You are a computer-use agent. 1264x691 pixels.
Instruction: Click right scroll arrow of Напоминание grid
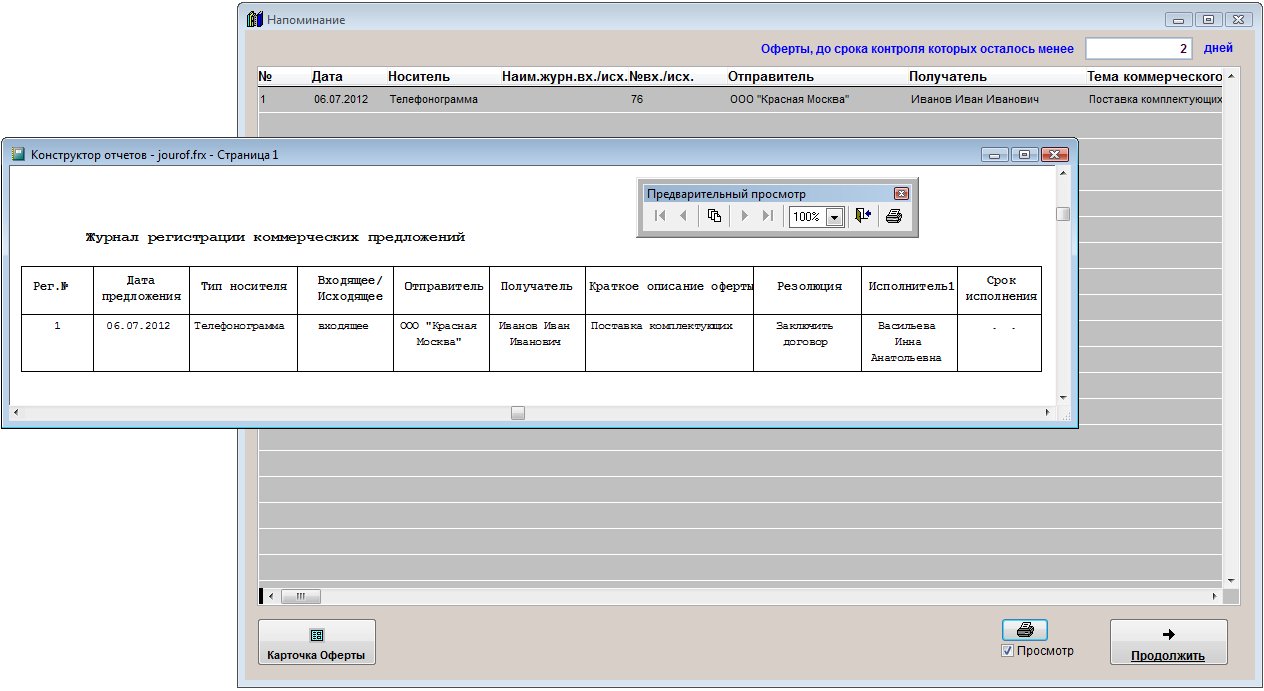(1215, 597)
